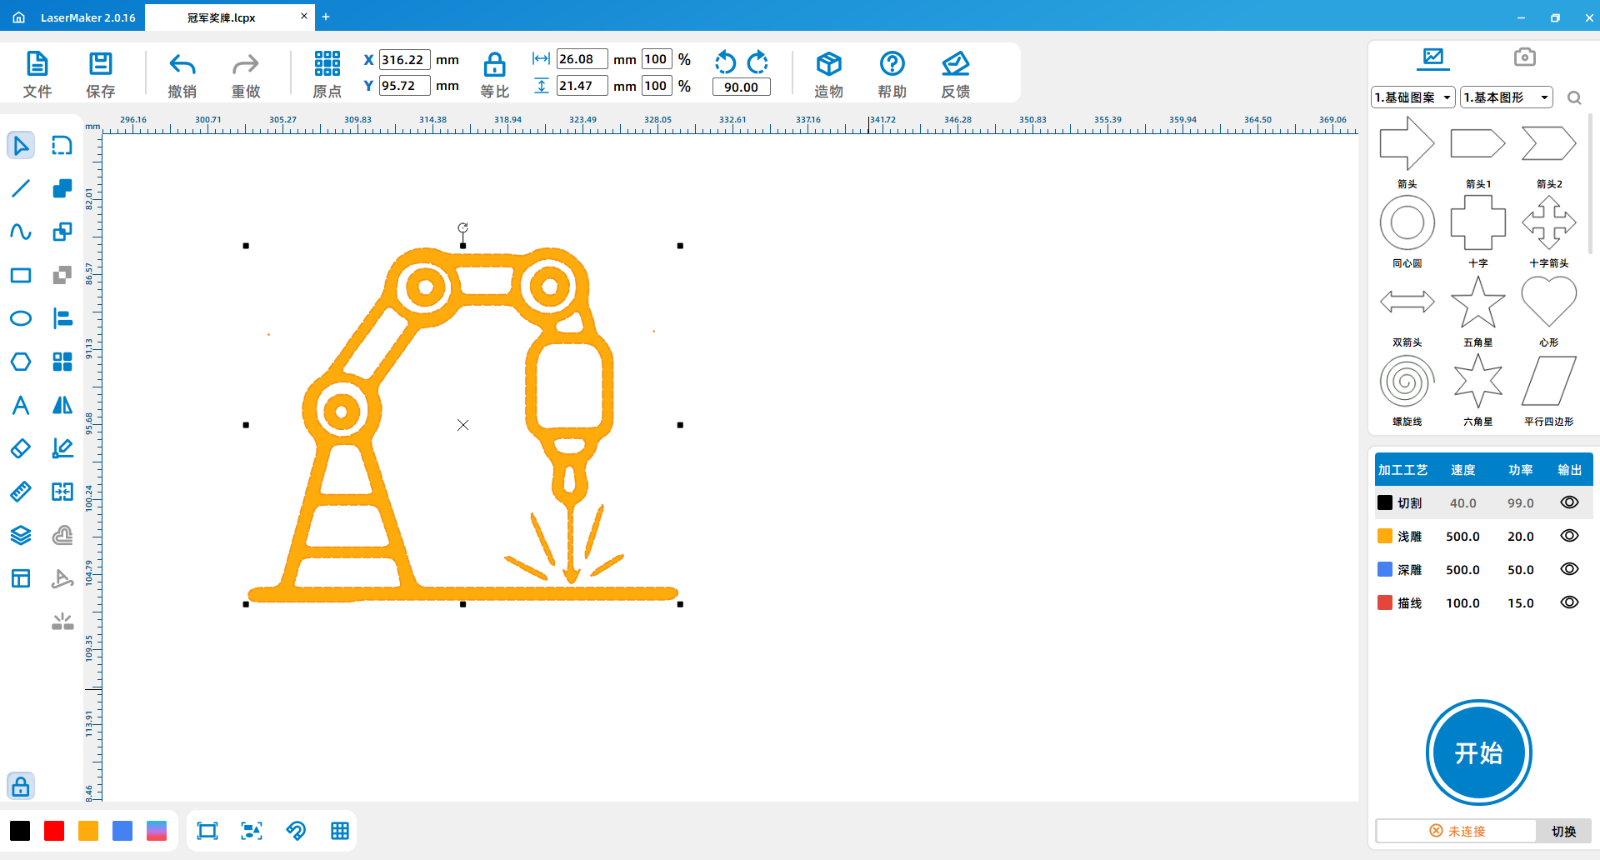This screenshot has width=1600, height=860.
Task: Rotate the selection clockwise
Action: coord(758,62)
